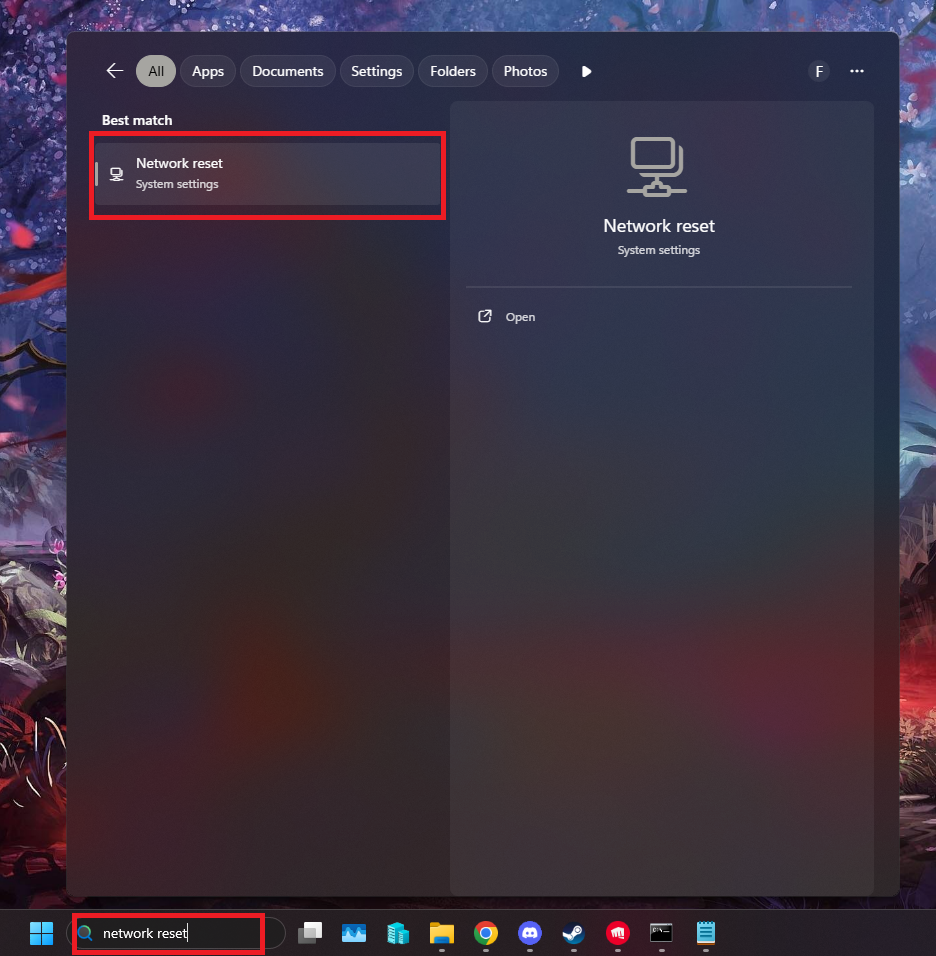The width and height of the screenshot is (936, 956).
Task: Open the three-dot options menu
Action: tap(857, 71)
